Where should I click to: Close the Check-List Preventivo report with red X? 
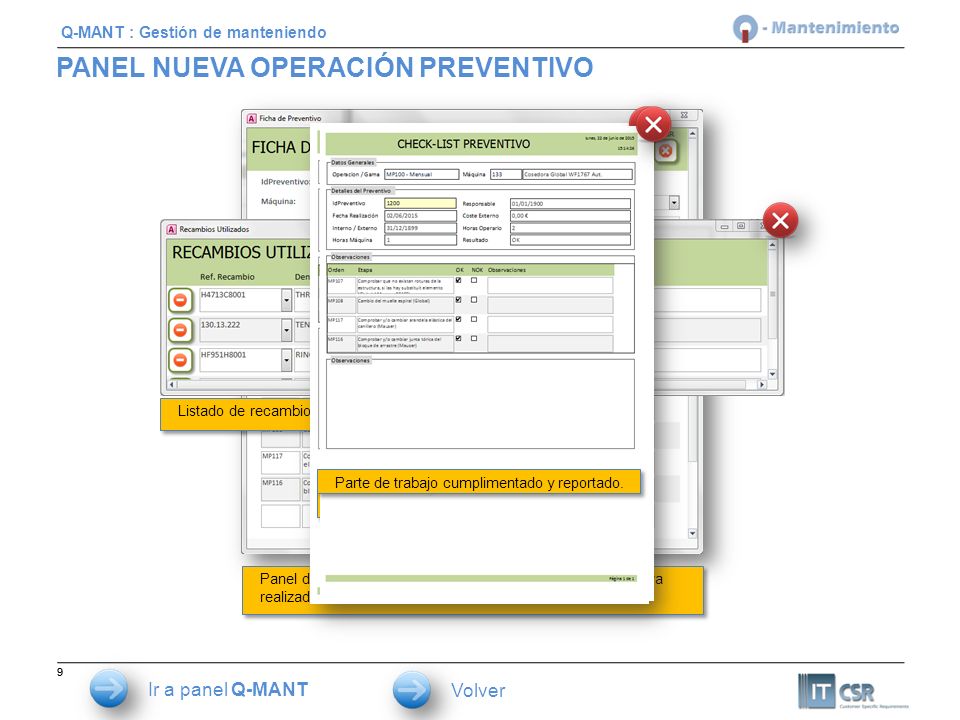[653, 124]
